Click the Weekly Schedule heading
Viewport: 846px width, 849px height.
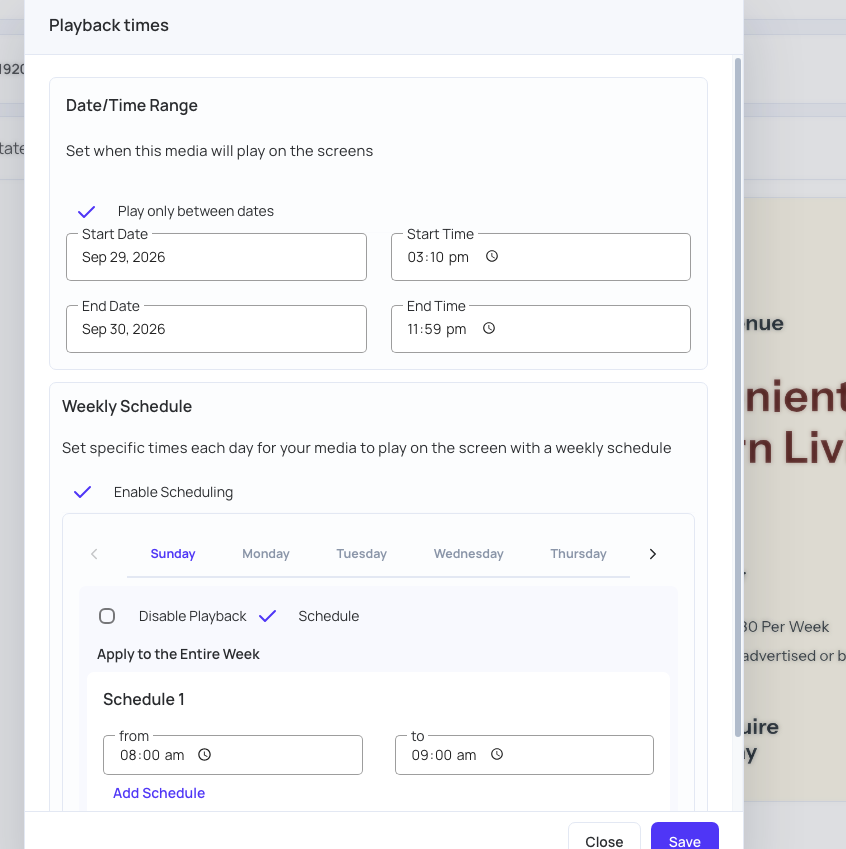click(127, 407)
